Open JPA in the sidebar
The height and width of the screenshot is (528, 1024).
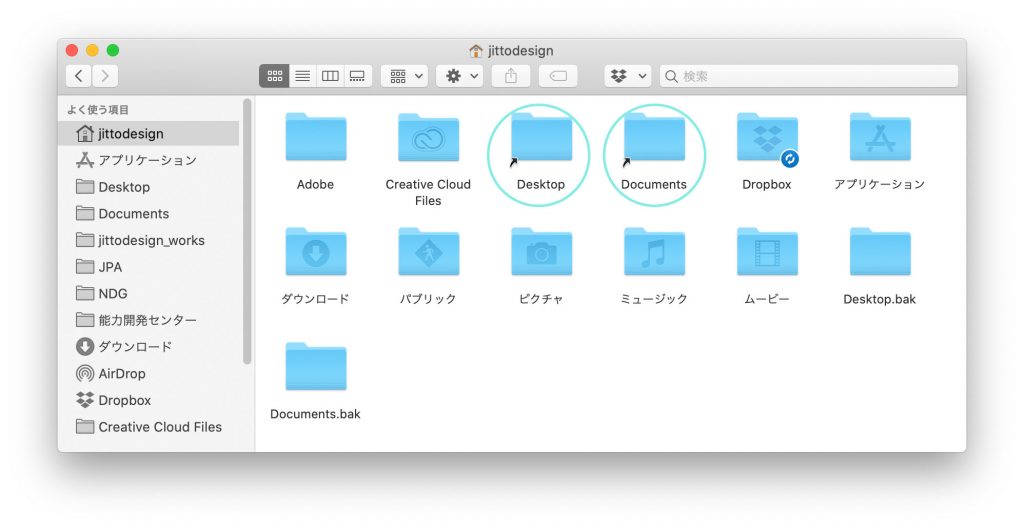tap(149, 267)
